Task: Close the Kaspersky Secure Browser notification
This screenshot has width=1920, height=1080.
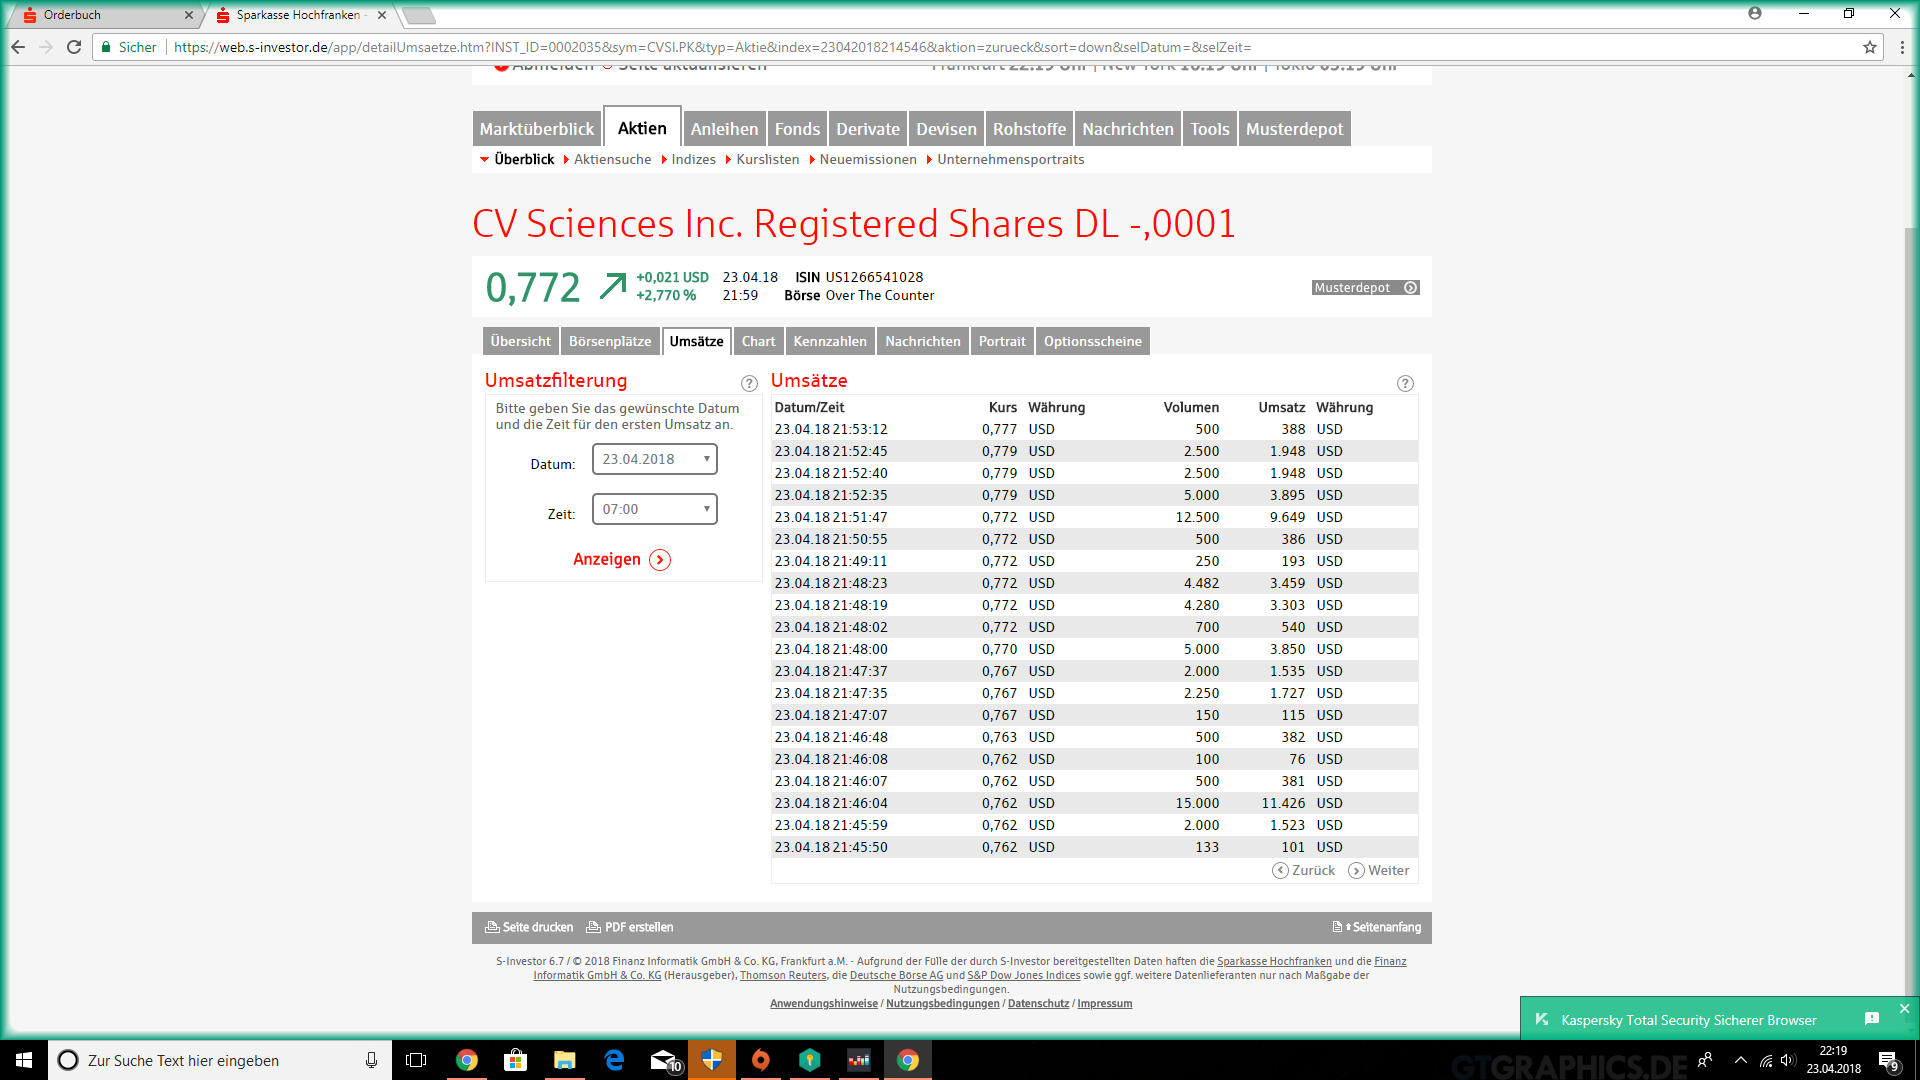Action: pyautogui.click(x=1904, y=1009)
